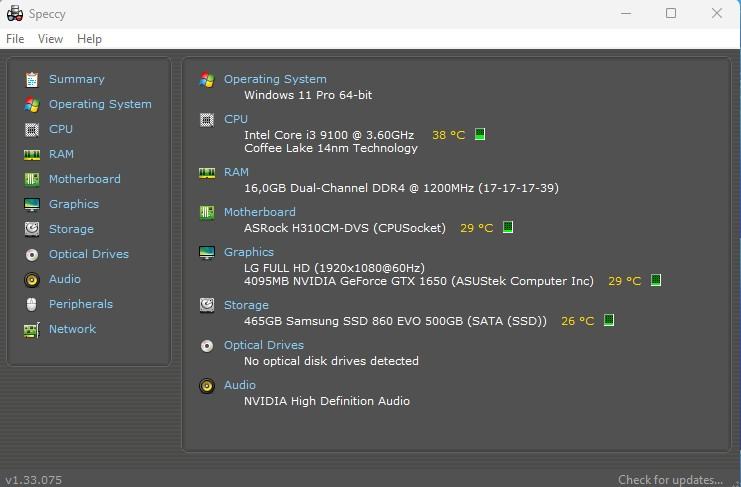Screen dimensions: 741x487
Task: Click the Storage hard drive sidebar icon
Action: (x=32, y=229)
